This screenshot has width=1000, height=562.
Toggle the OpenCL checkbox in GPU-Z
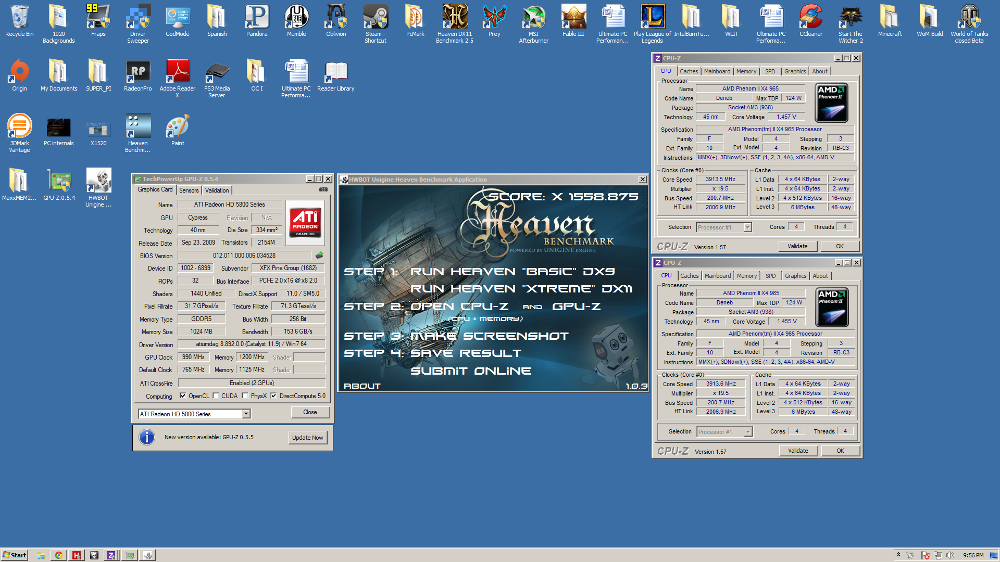[x=183, y=396]
